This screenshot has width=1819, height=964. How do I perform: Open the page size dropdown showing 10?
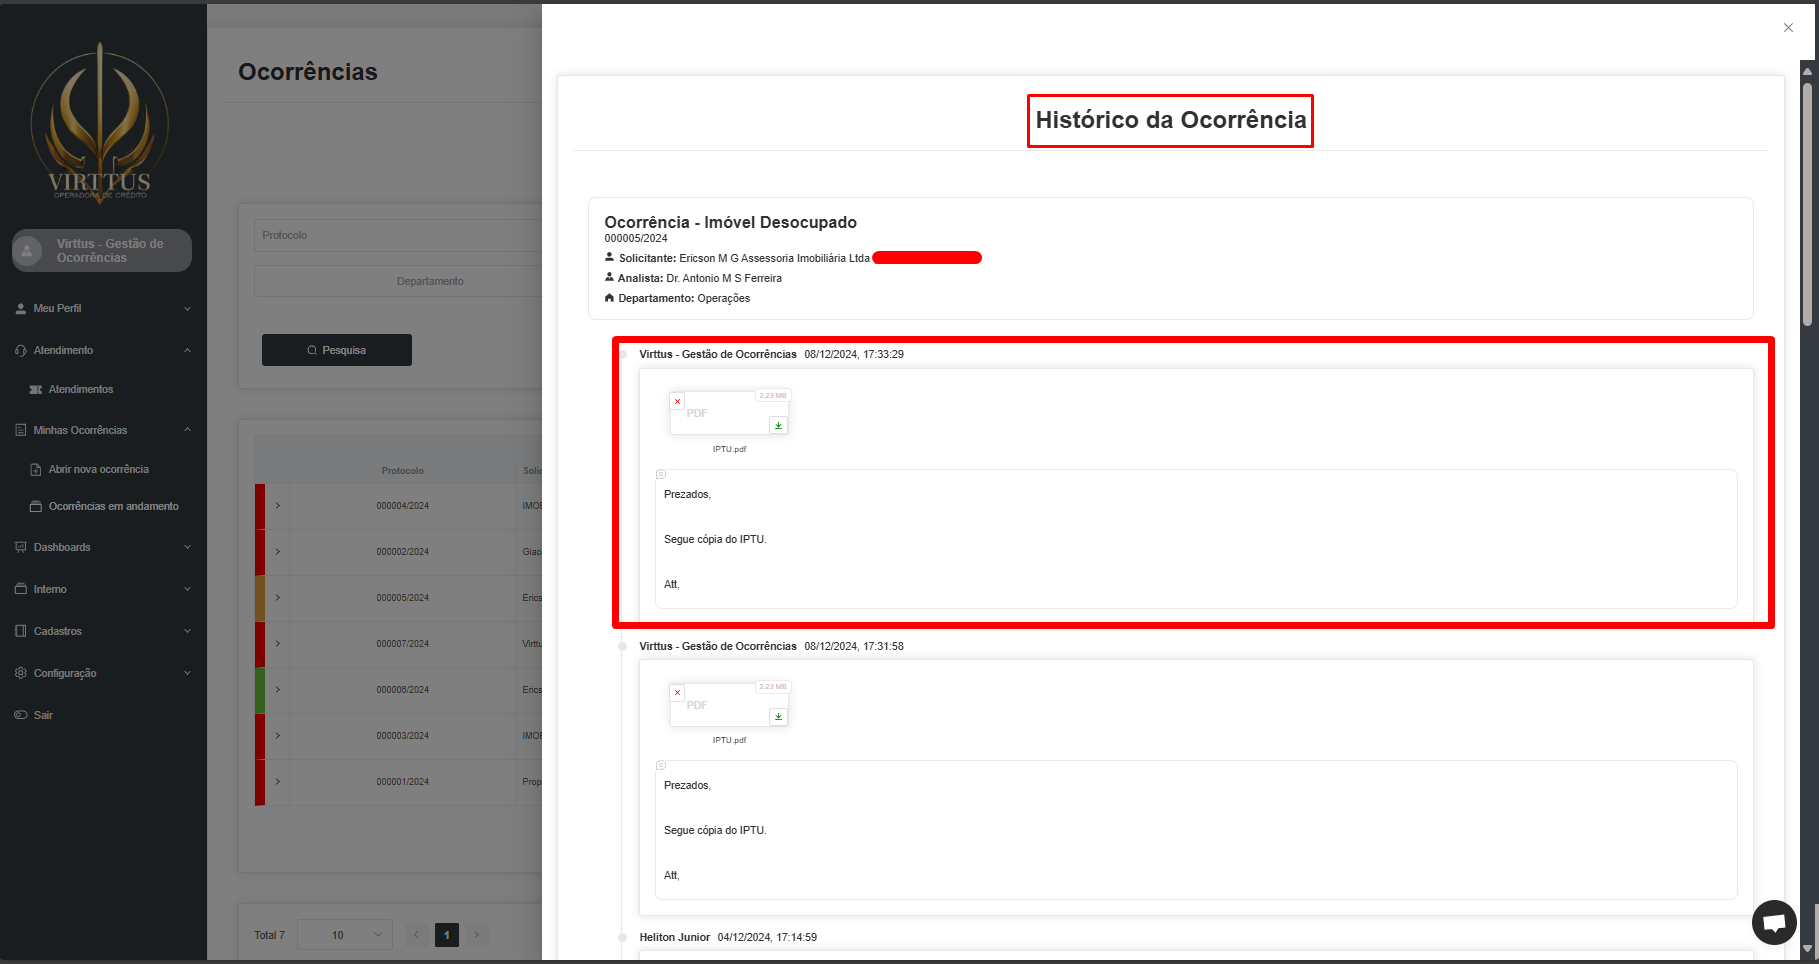click(345, 935)
